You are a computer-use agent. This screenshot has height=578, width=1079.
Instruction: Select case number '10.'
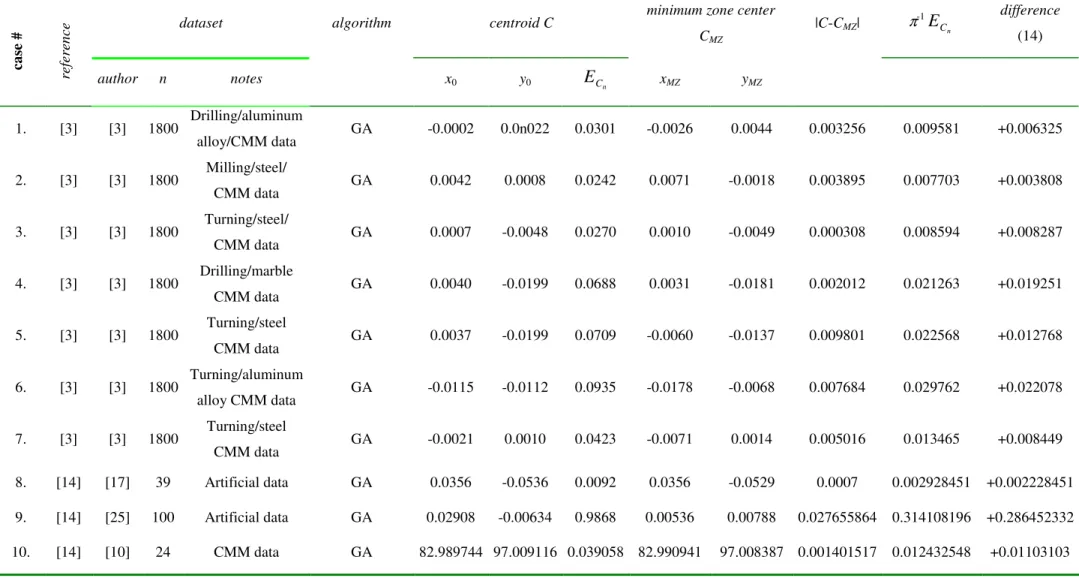tap(19, 552)
